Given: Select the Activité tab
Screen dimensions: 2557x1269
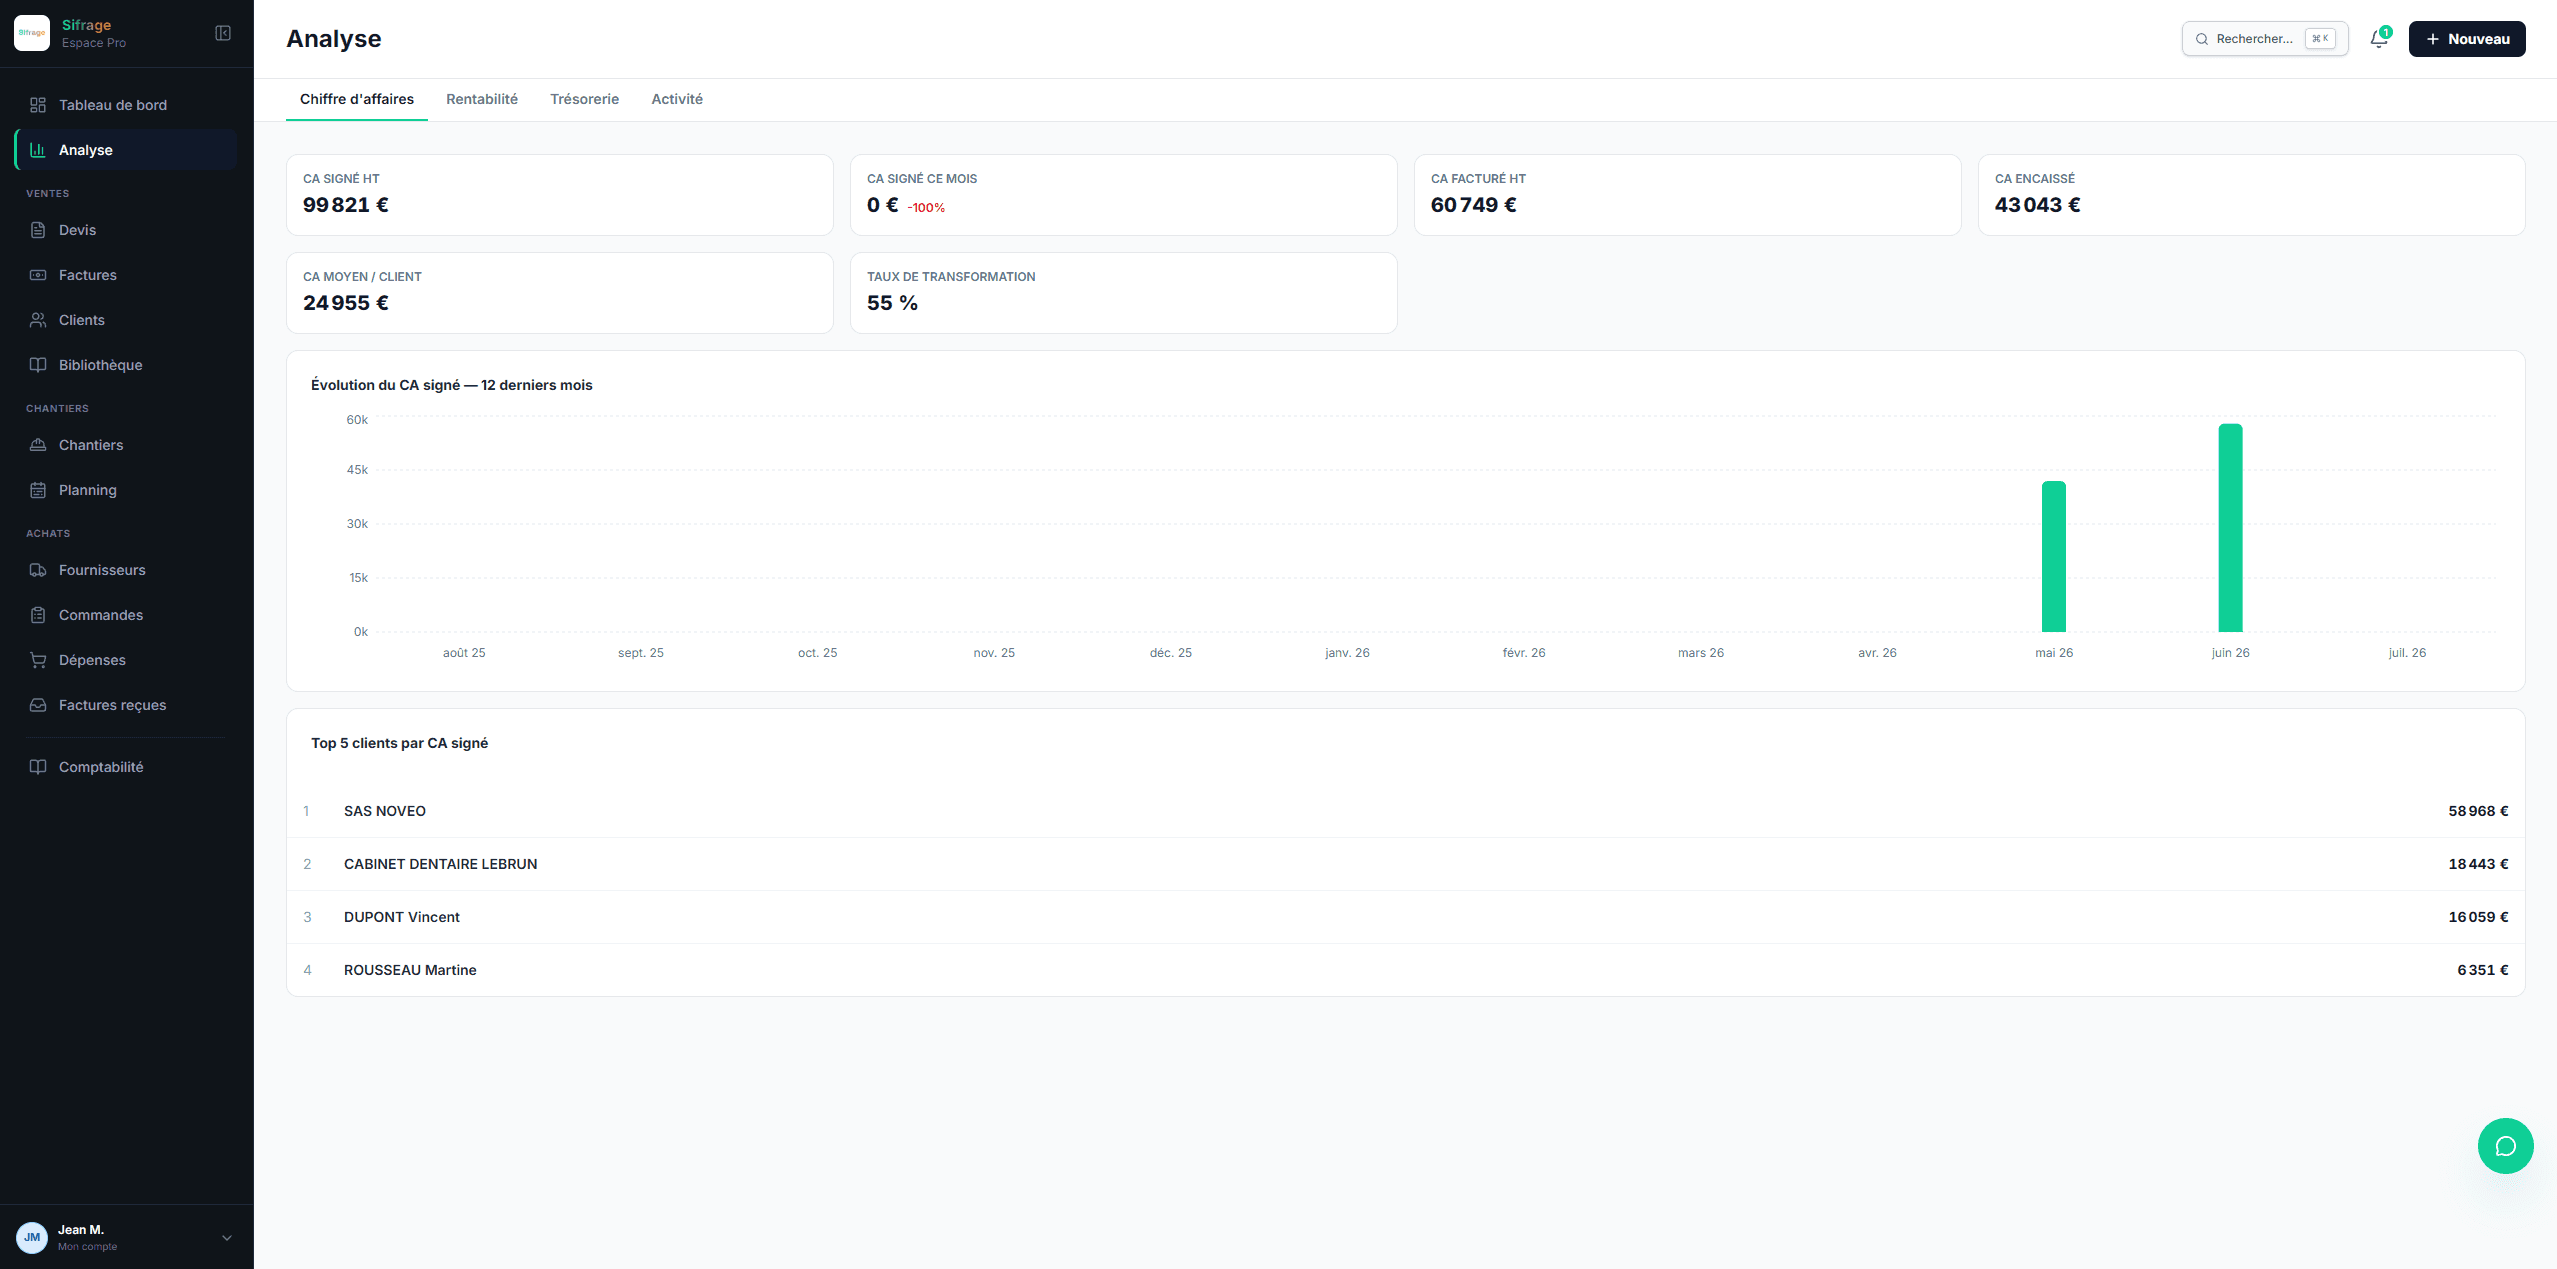Looking at the screenshot, I should click(677, 99).
